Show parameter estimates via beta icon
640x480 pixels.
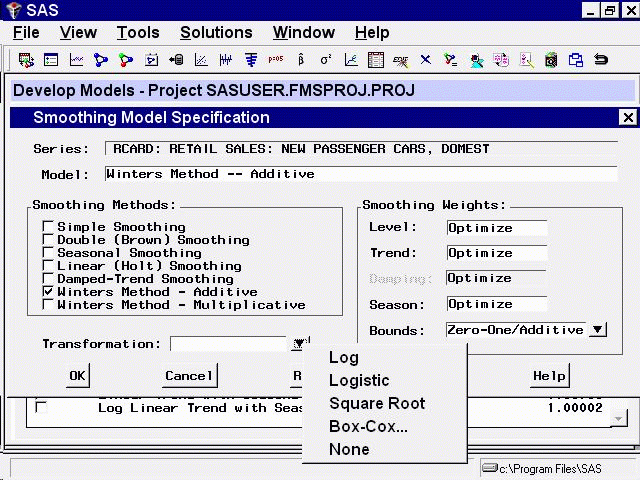tap(301, 60)
